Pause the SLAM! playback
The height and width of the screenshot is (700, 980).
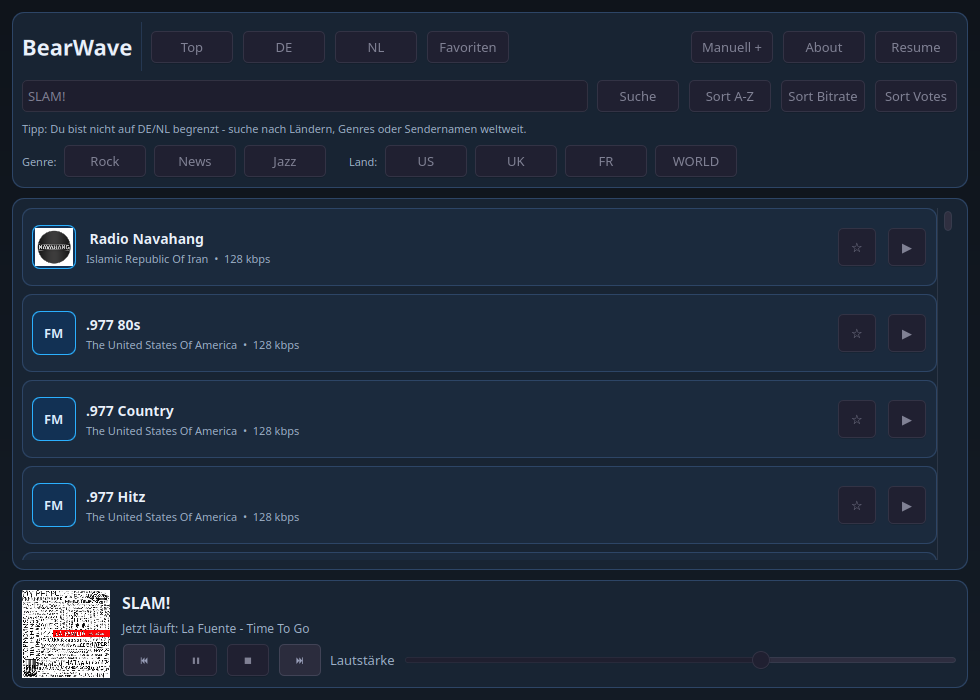(x=196, y=660)
